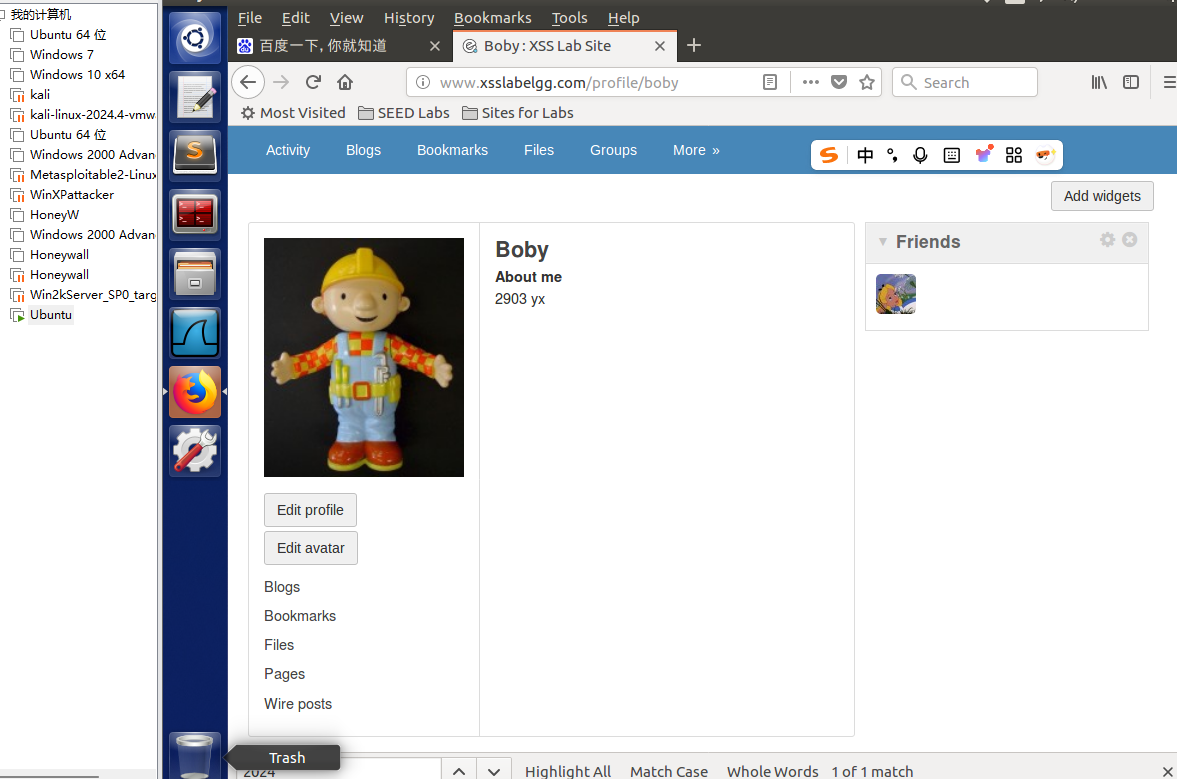The height and width of the screenshot is (779, 1177).
Task: Toggle Chinese/English input mode
Action: click(x=865, y=155)
